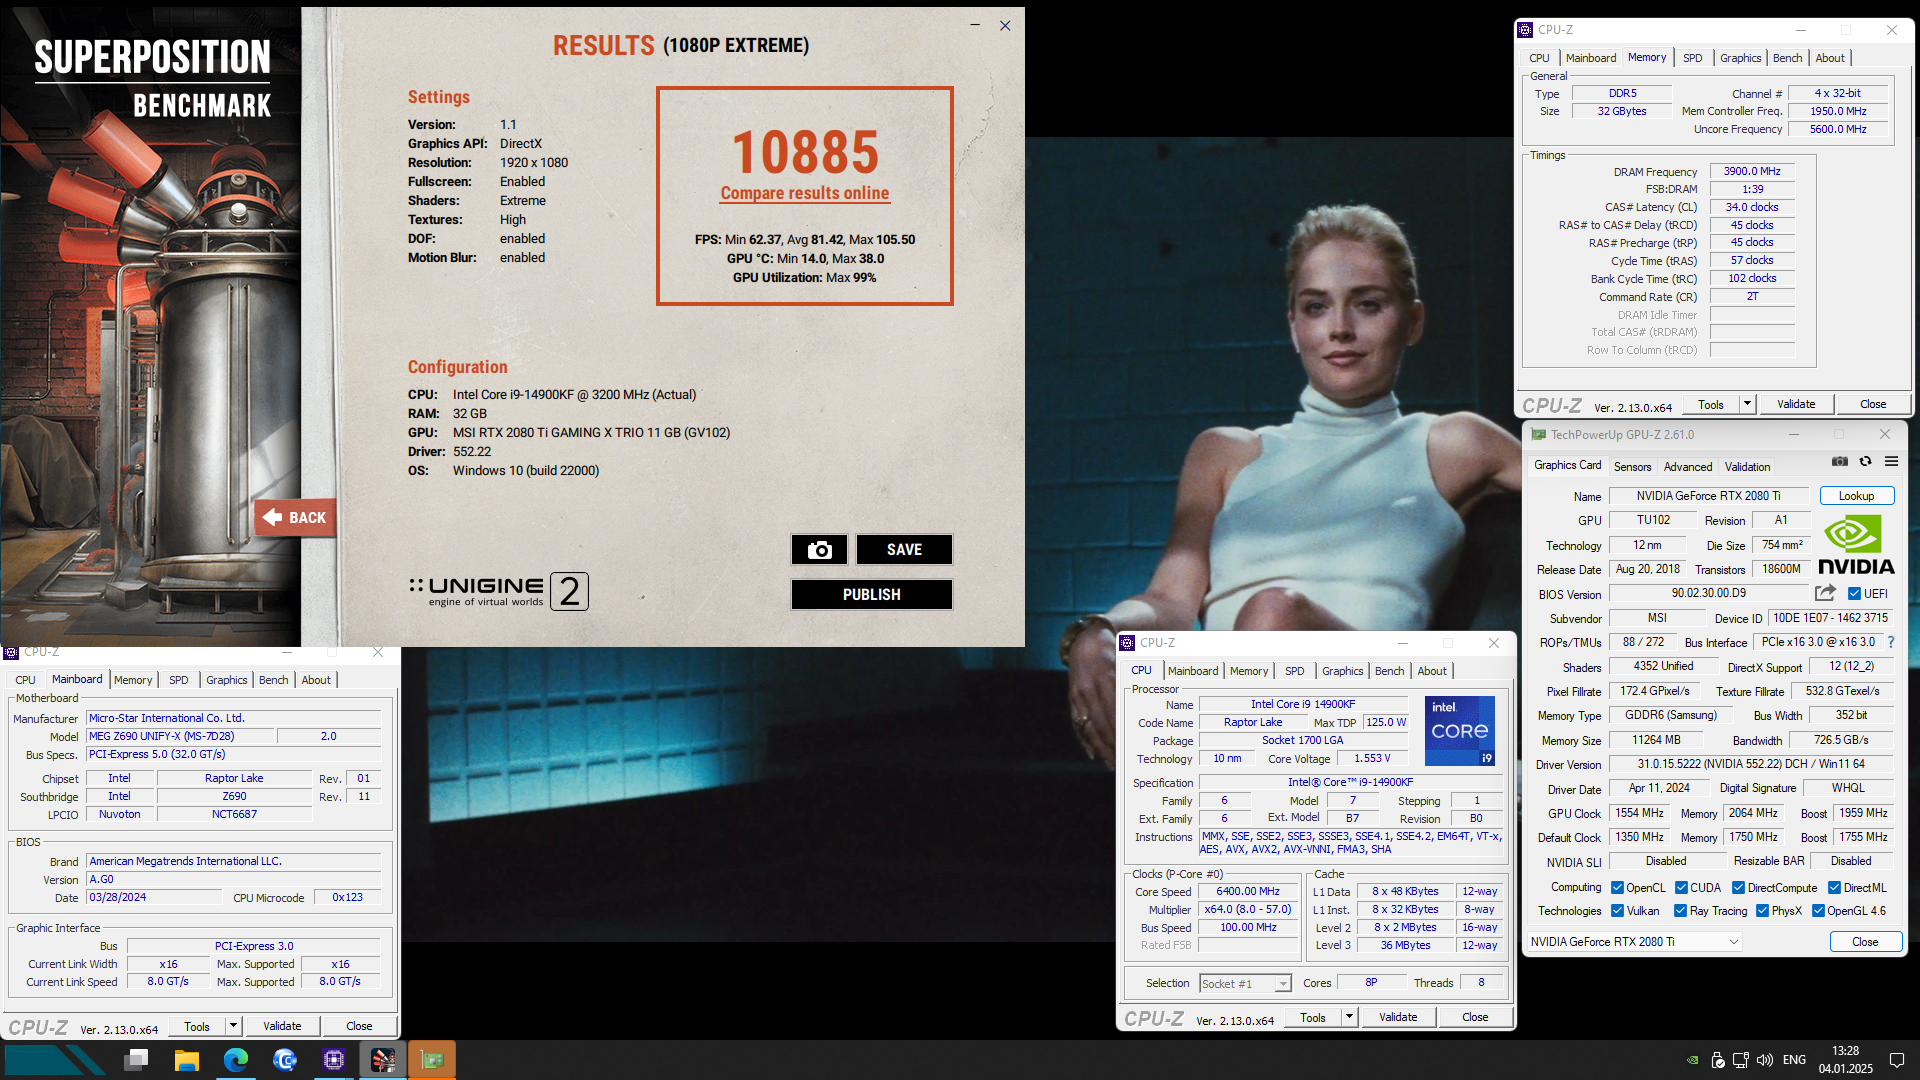Open File Explorer from the taskbar
This screenshot has height=1080, width=1920.
point(186,1060)
